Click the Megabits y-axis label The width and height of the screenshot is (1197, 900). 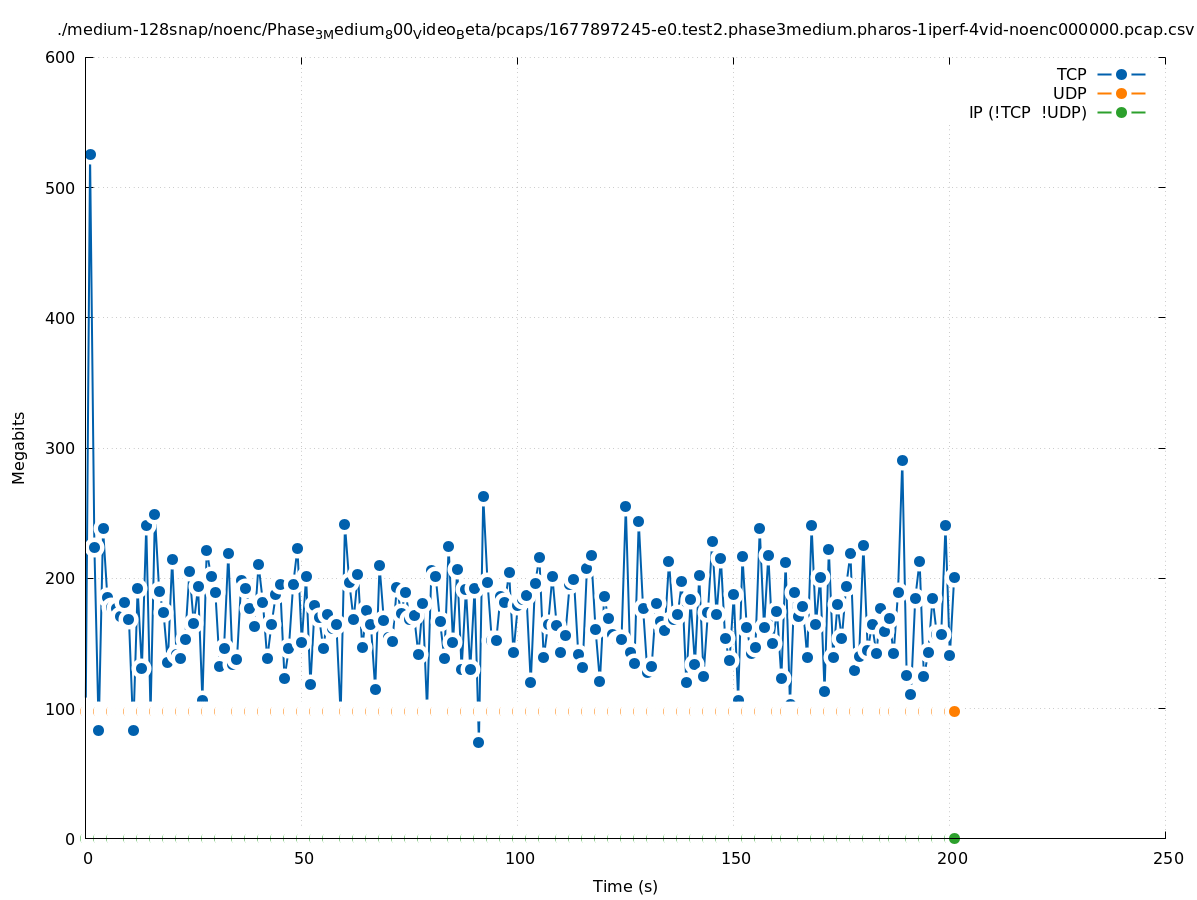19,447
